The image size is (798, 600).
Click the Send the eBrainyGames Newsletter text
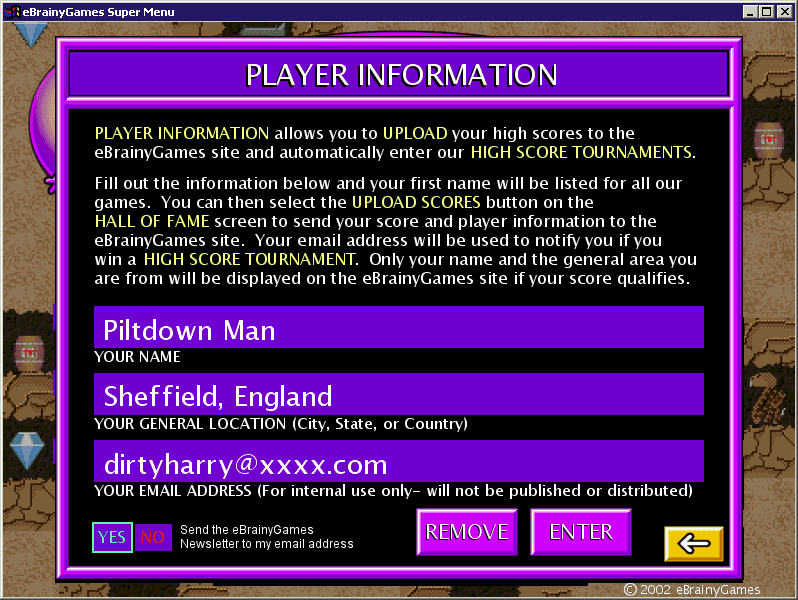click(267, 537)
